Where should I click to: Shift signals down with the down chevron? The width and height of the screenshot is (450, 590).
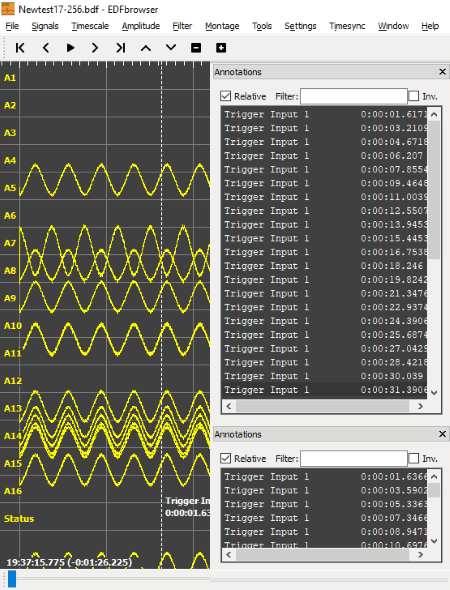[171, 48]
